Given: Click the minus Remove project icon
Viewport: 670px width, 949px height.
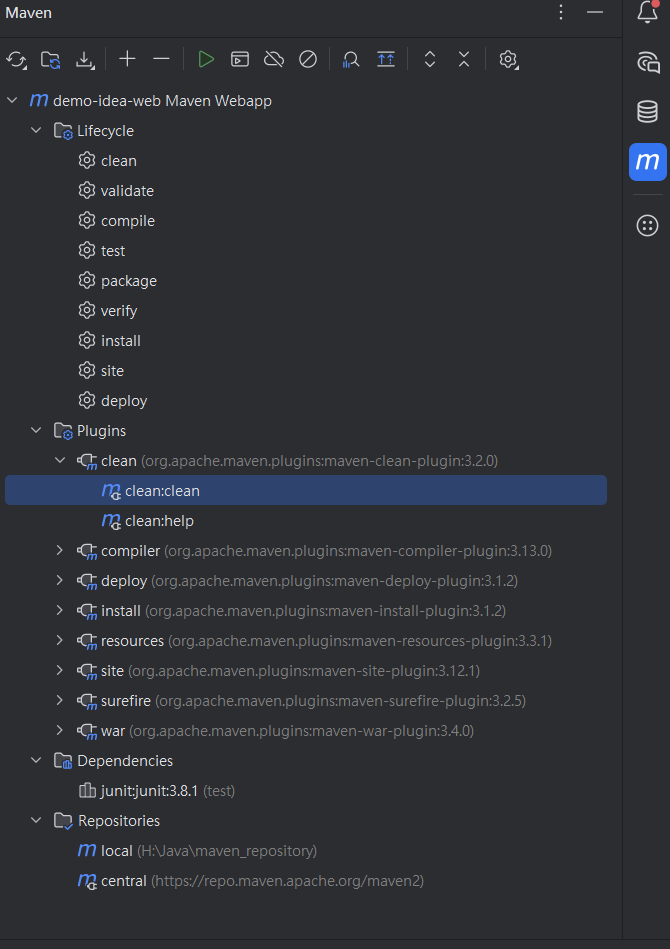Looking at the screenshot, I should 161,59.
